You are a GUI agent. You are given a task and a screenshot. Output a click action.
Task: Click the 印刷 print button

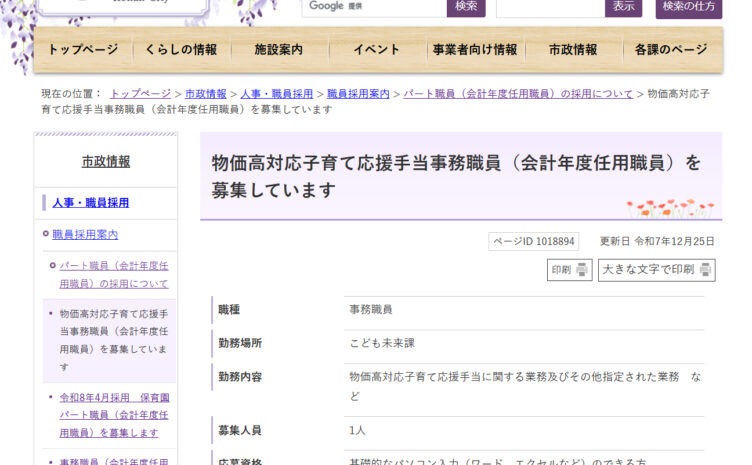tap(569, 270)
